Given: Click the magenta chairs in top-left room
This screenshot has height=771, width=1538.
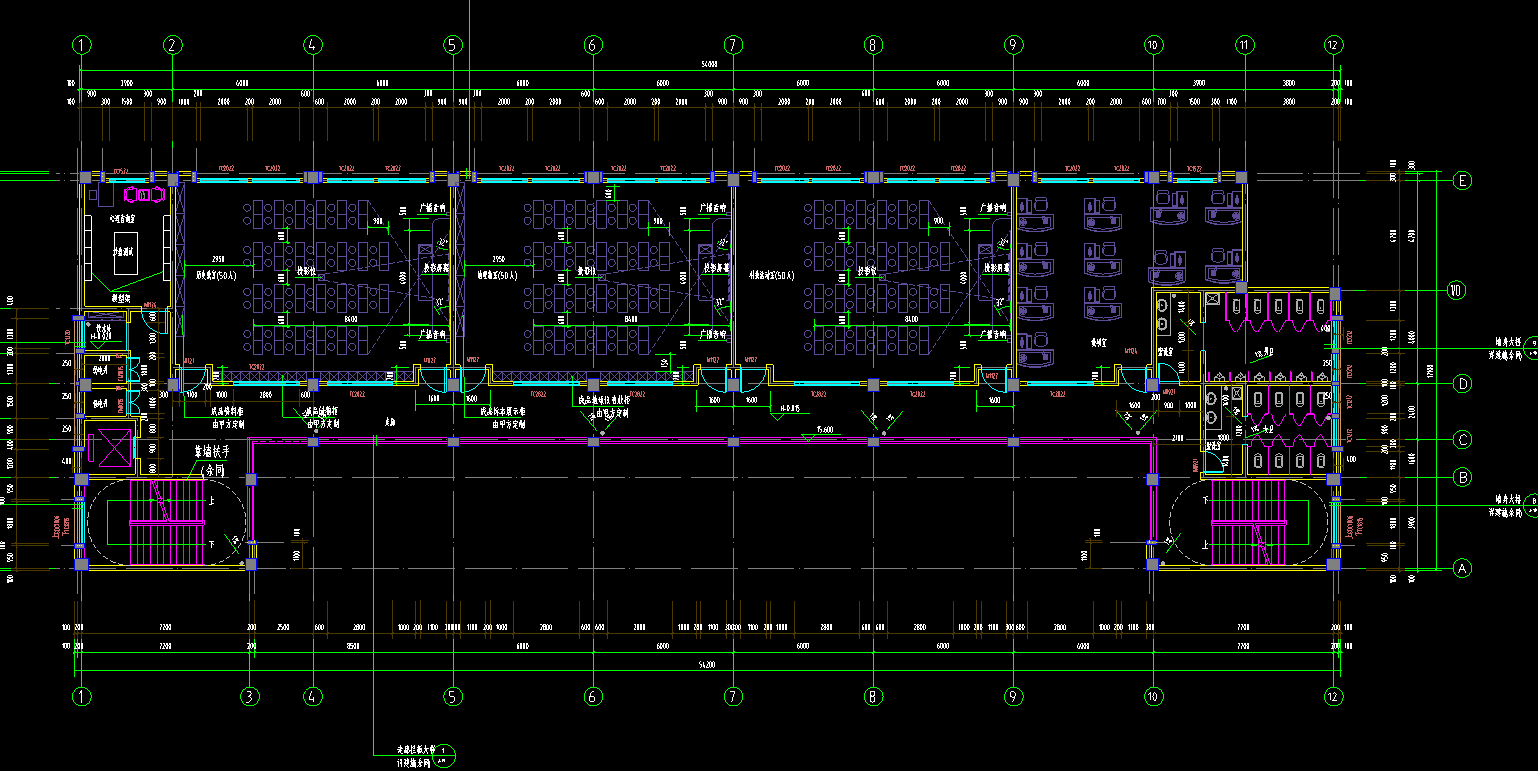Looking at the screenshot, I should [145, 192].
